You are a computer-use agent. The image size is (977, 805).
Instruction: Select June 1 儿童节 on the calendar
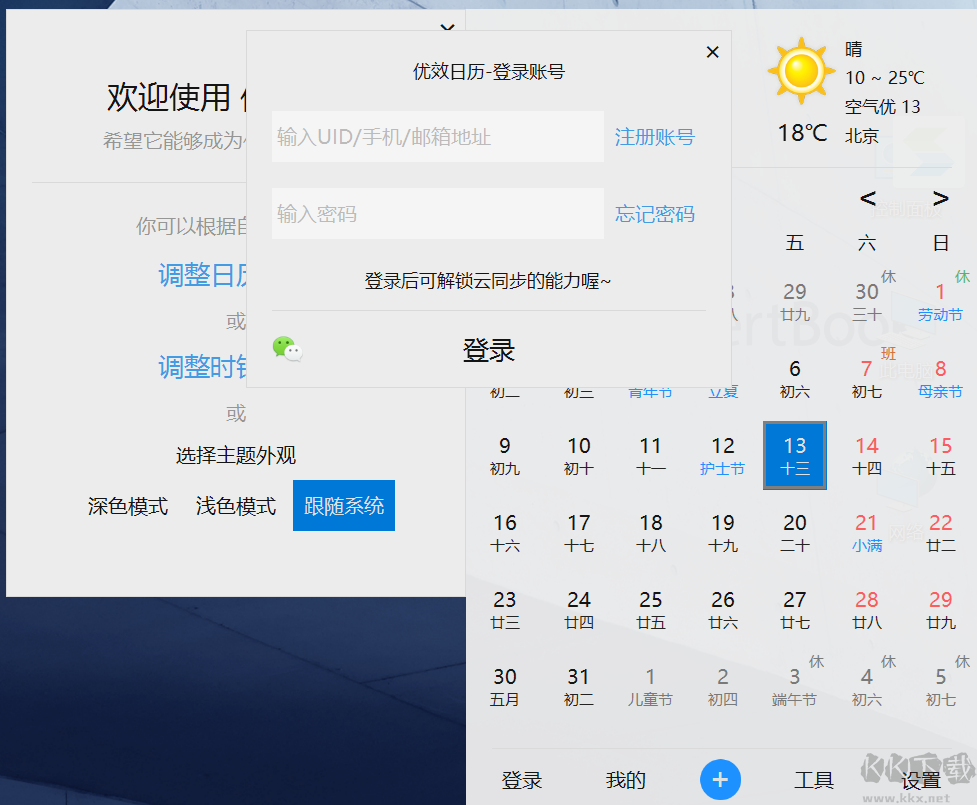[x=650, y=688]
